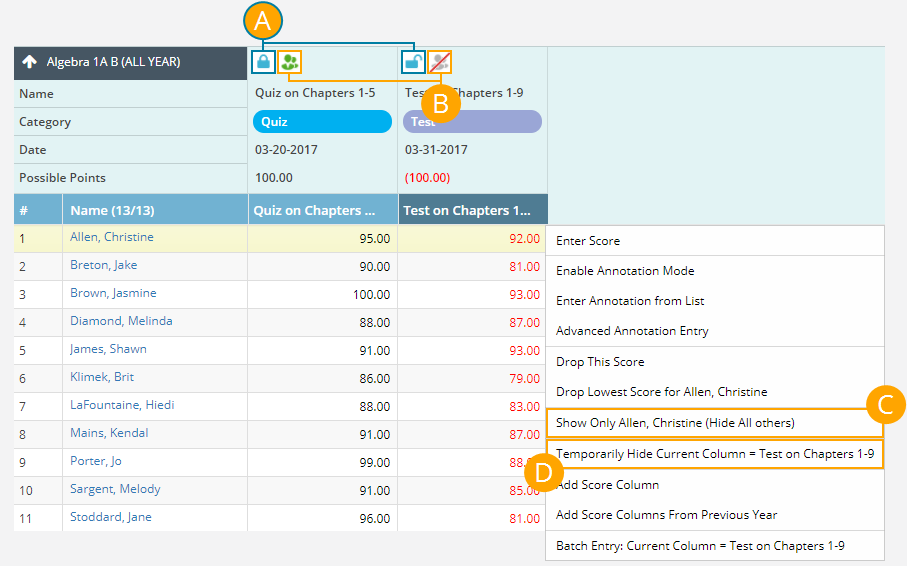Click the quiz date 03-20-2017
Image resolution: width=907 pixels, height=566 pixels.
[x=286, y=150]
